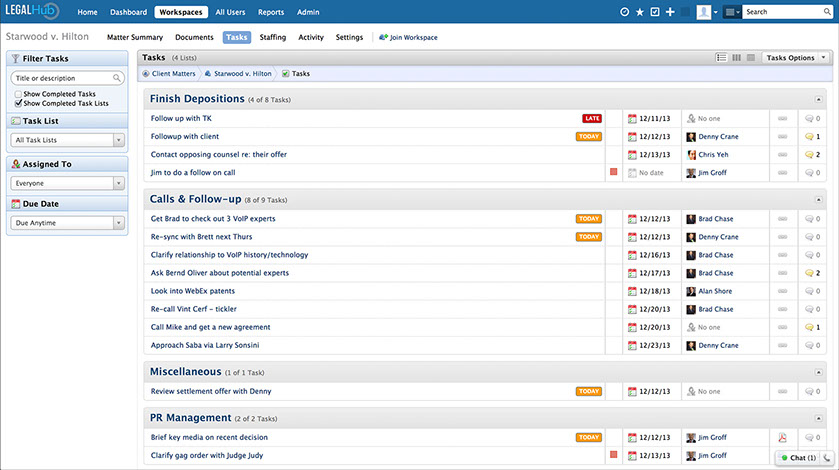This screenshot has width=839, height=470.
Task: Open the Followup with client task
Action: tap(185, 136)
